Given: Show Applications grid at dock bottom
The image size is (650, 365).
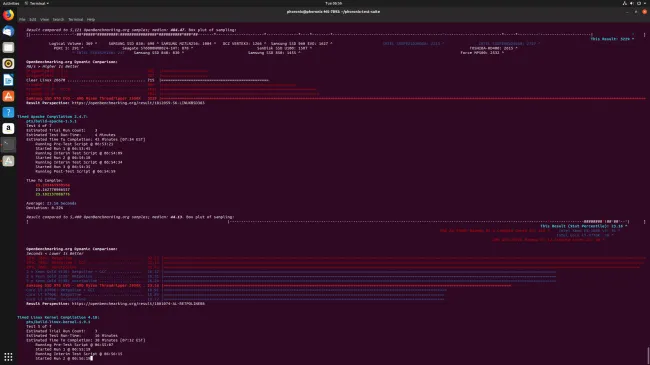Looking at the screenshot, I should point(8,357).
